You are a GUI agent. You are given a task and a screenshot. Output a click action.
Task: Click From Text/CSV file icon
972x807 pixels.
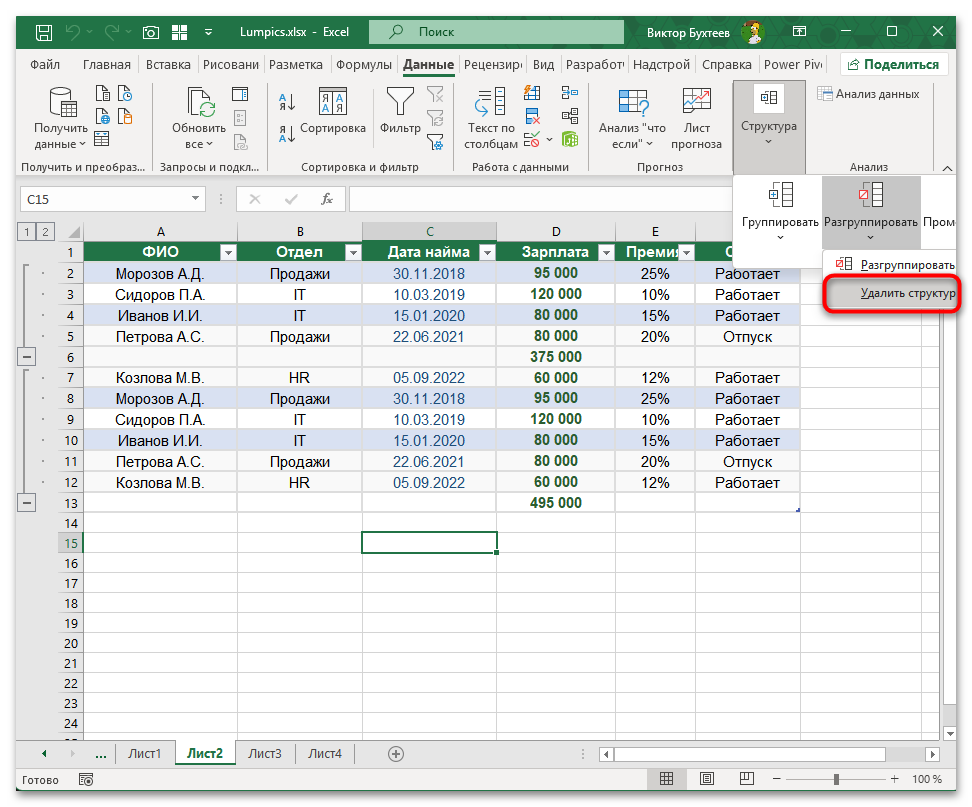click(x=103, y=94)
